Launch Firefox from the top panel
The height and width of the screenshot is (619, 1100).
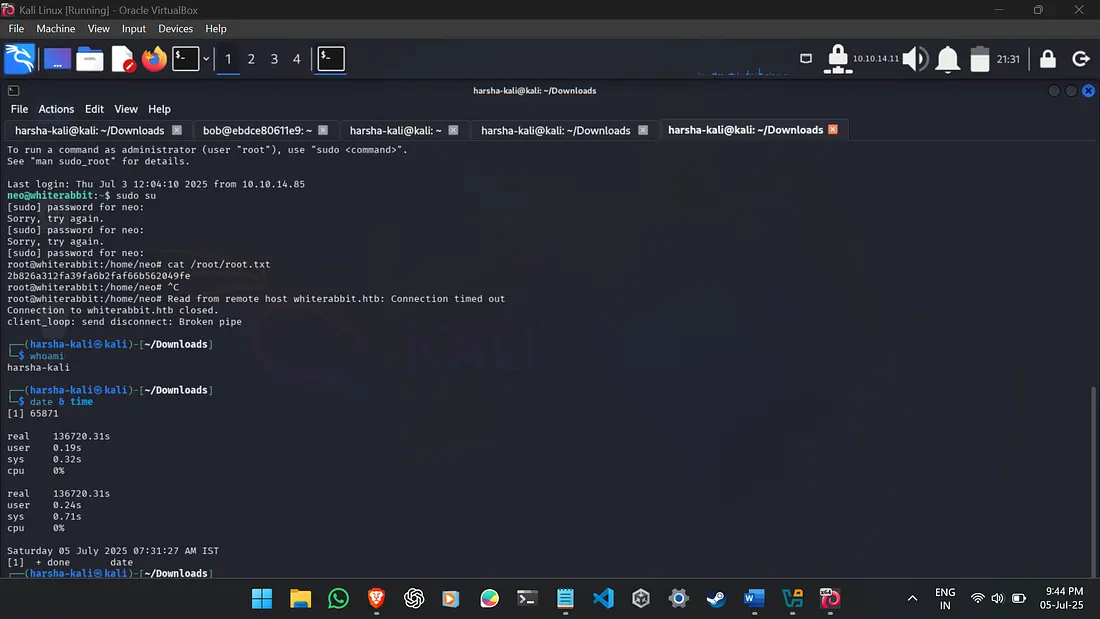click(154, 58)
